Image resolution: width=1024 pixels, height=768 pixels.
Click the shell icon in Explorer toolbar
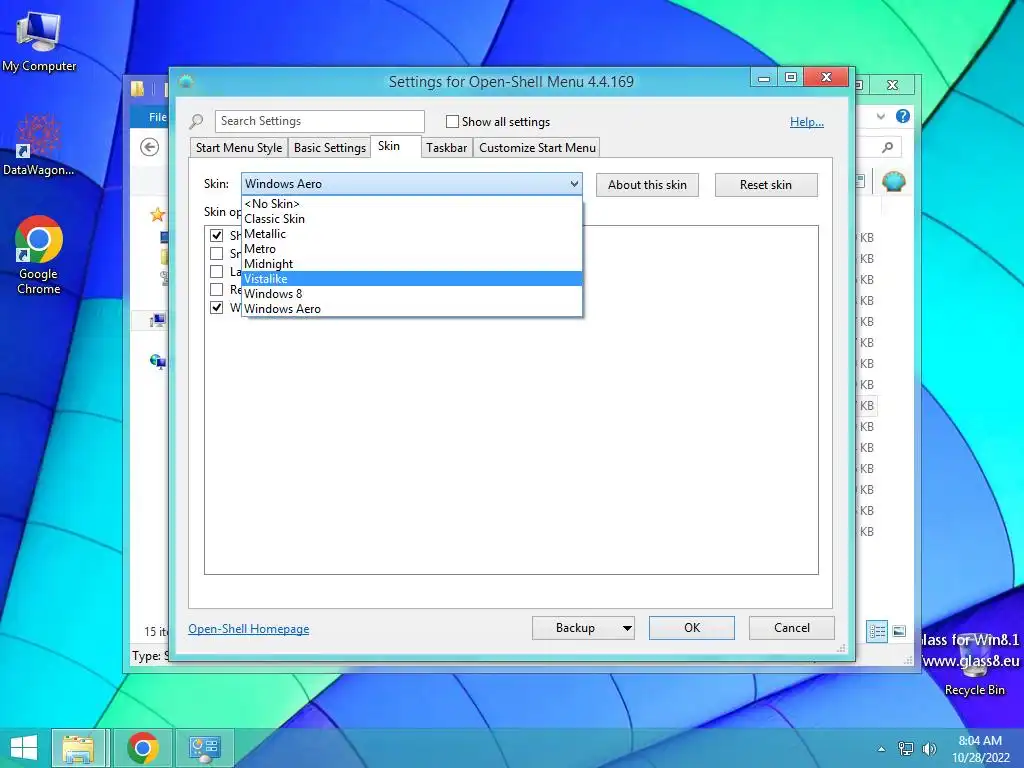[893, 181]
